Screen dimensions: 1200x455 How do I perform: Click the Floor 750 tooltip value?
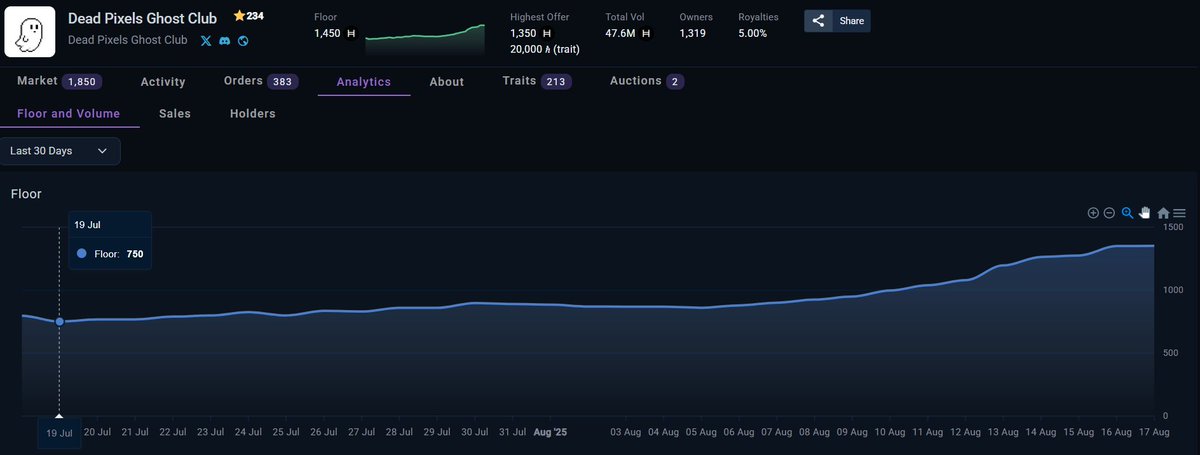(x=135, y=254)
